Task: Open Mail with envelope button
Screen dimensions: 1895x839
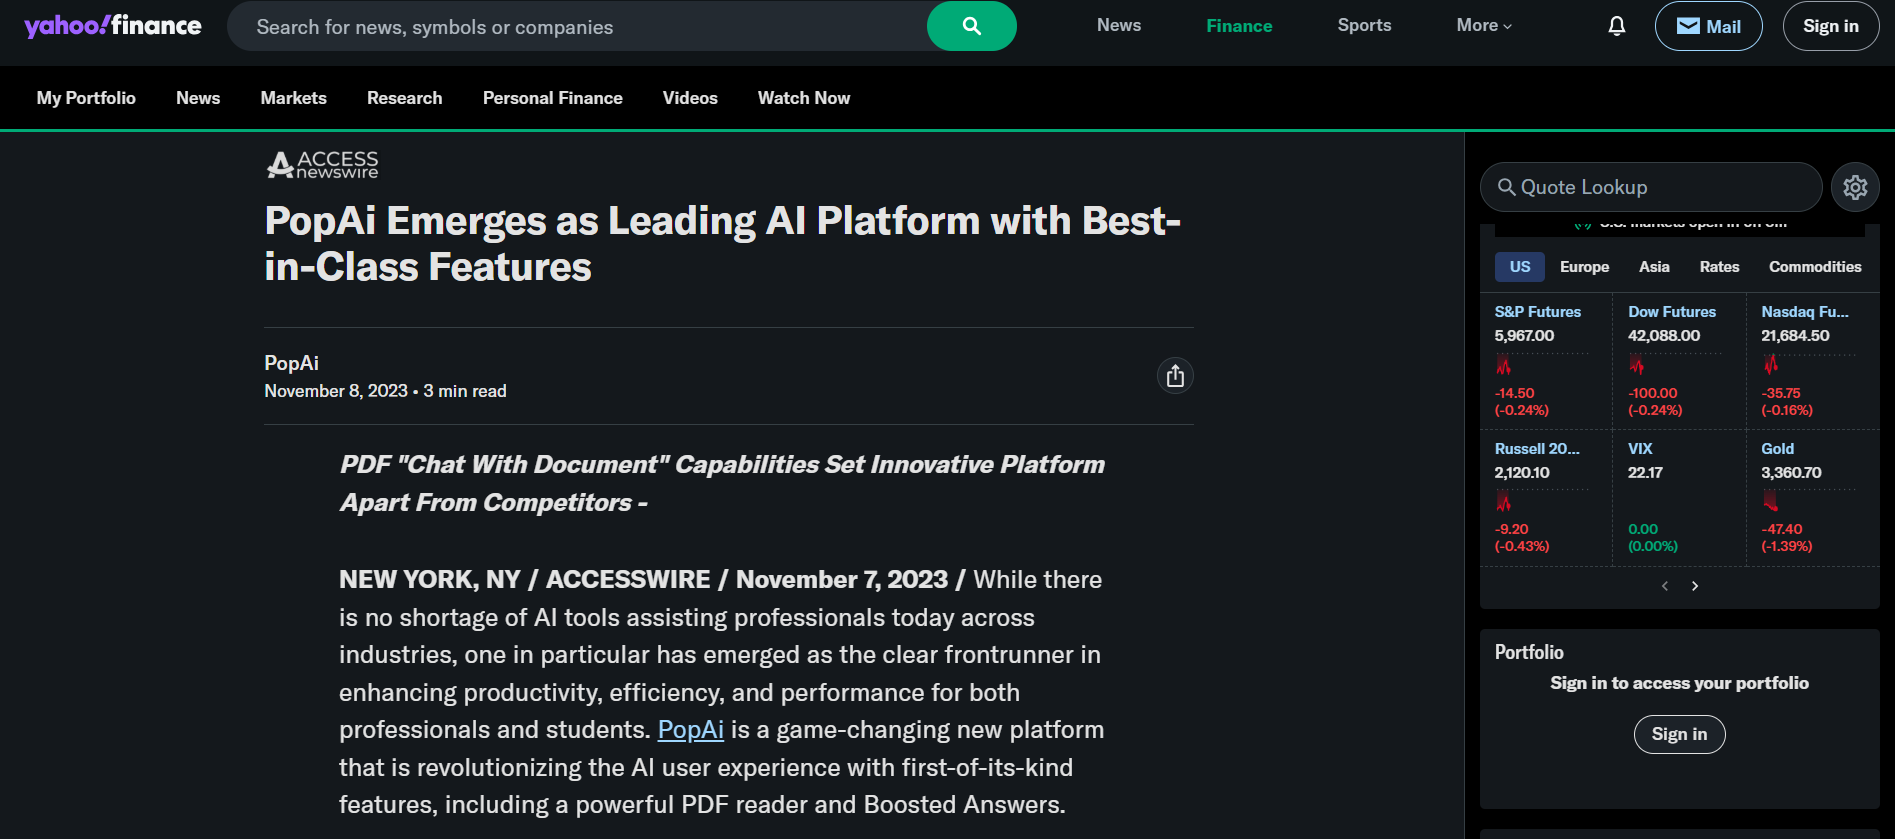Action: click(1708, 26)
